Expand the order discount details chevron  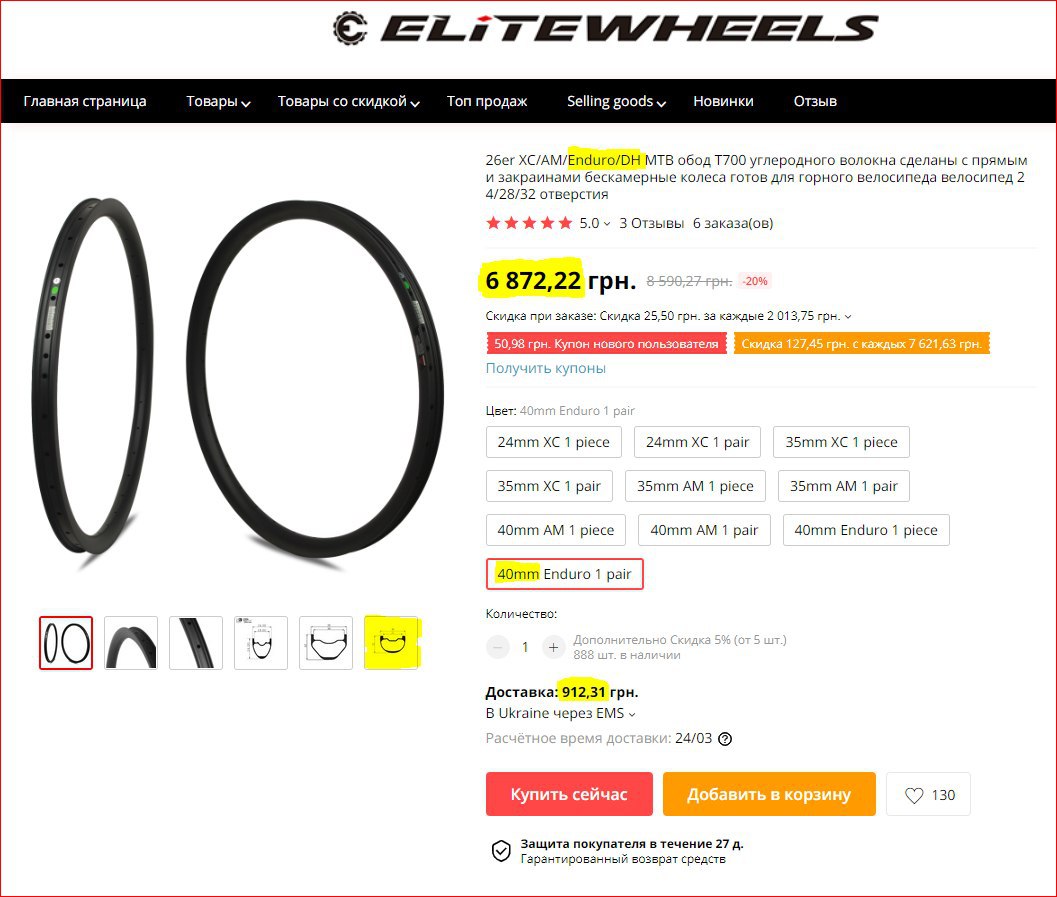tap(848, 316)
